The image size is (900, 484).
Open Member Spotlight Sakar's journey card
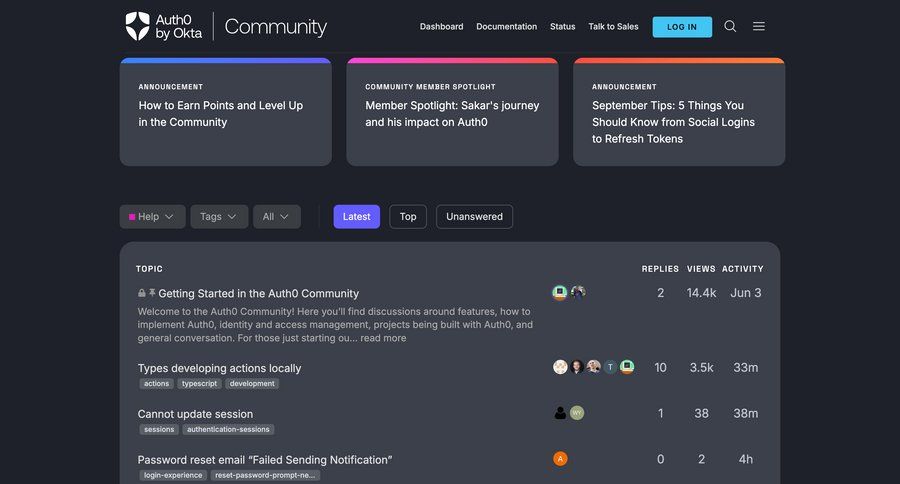[x=452, y=112]
